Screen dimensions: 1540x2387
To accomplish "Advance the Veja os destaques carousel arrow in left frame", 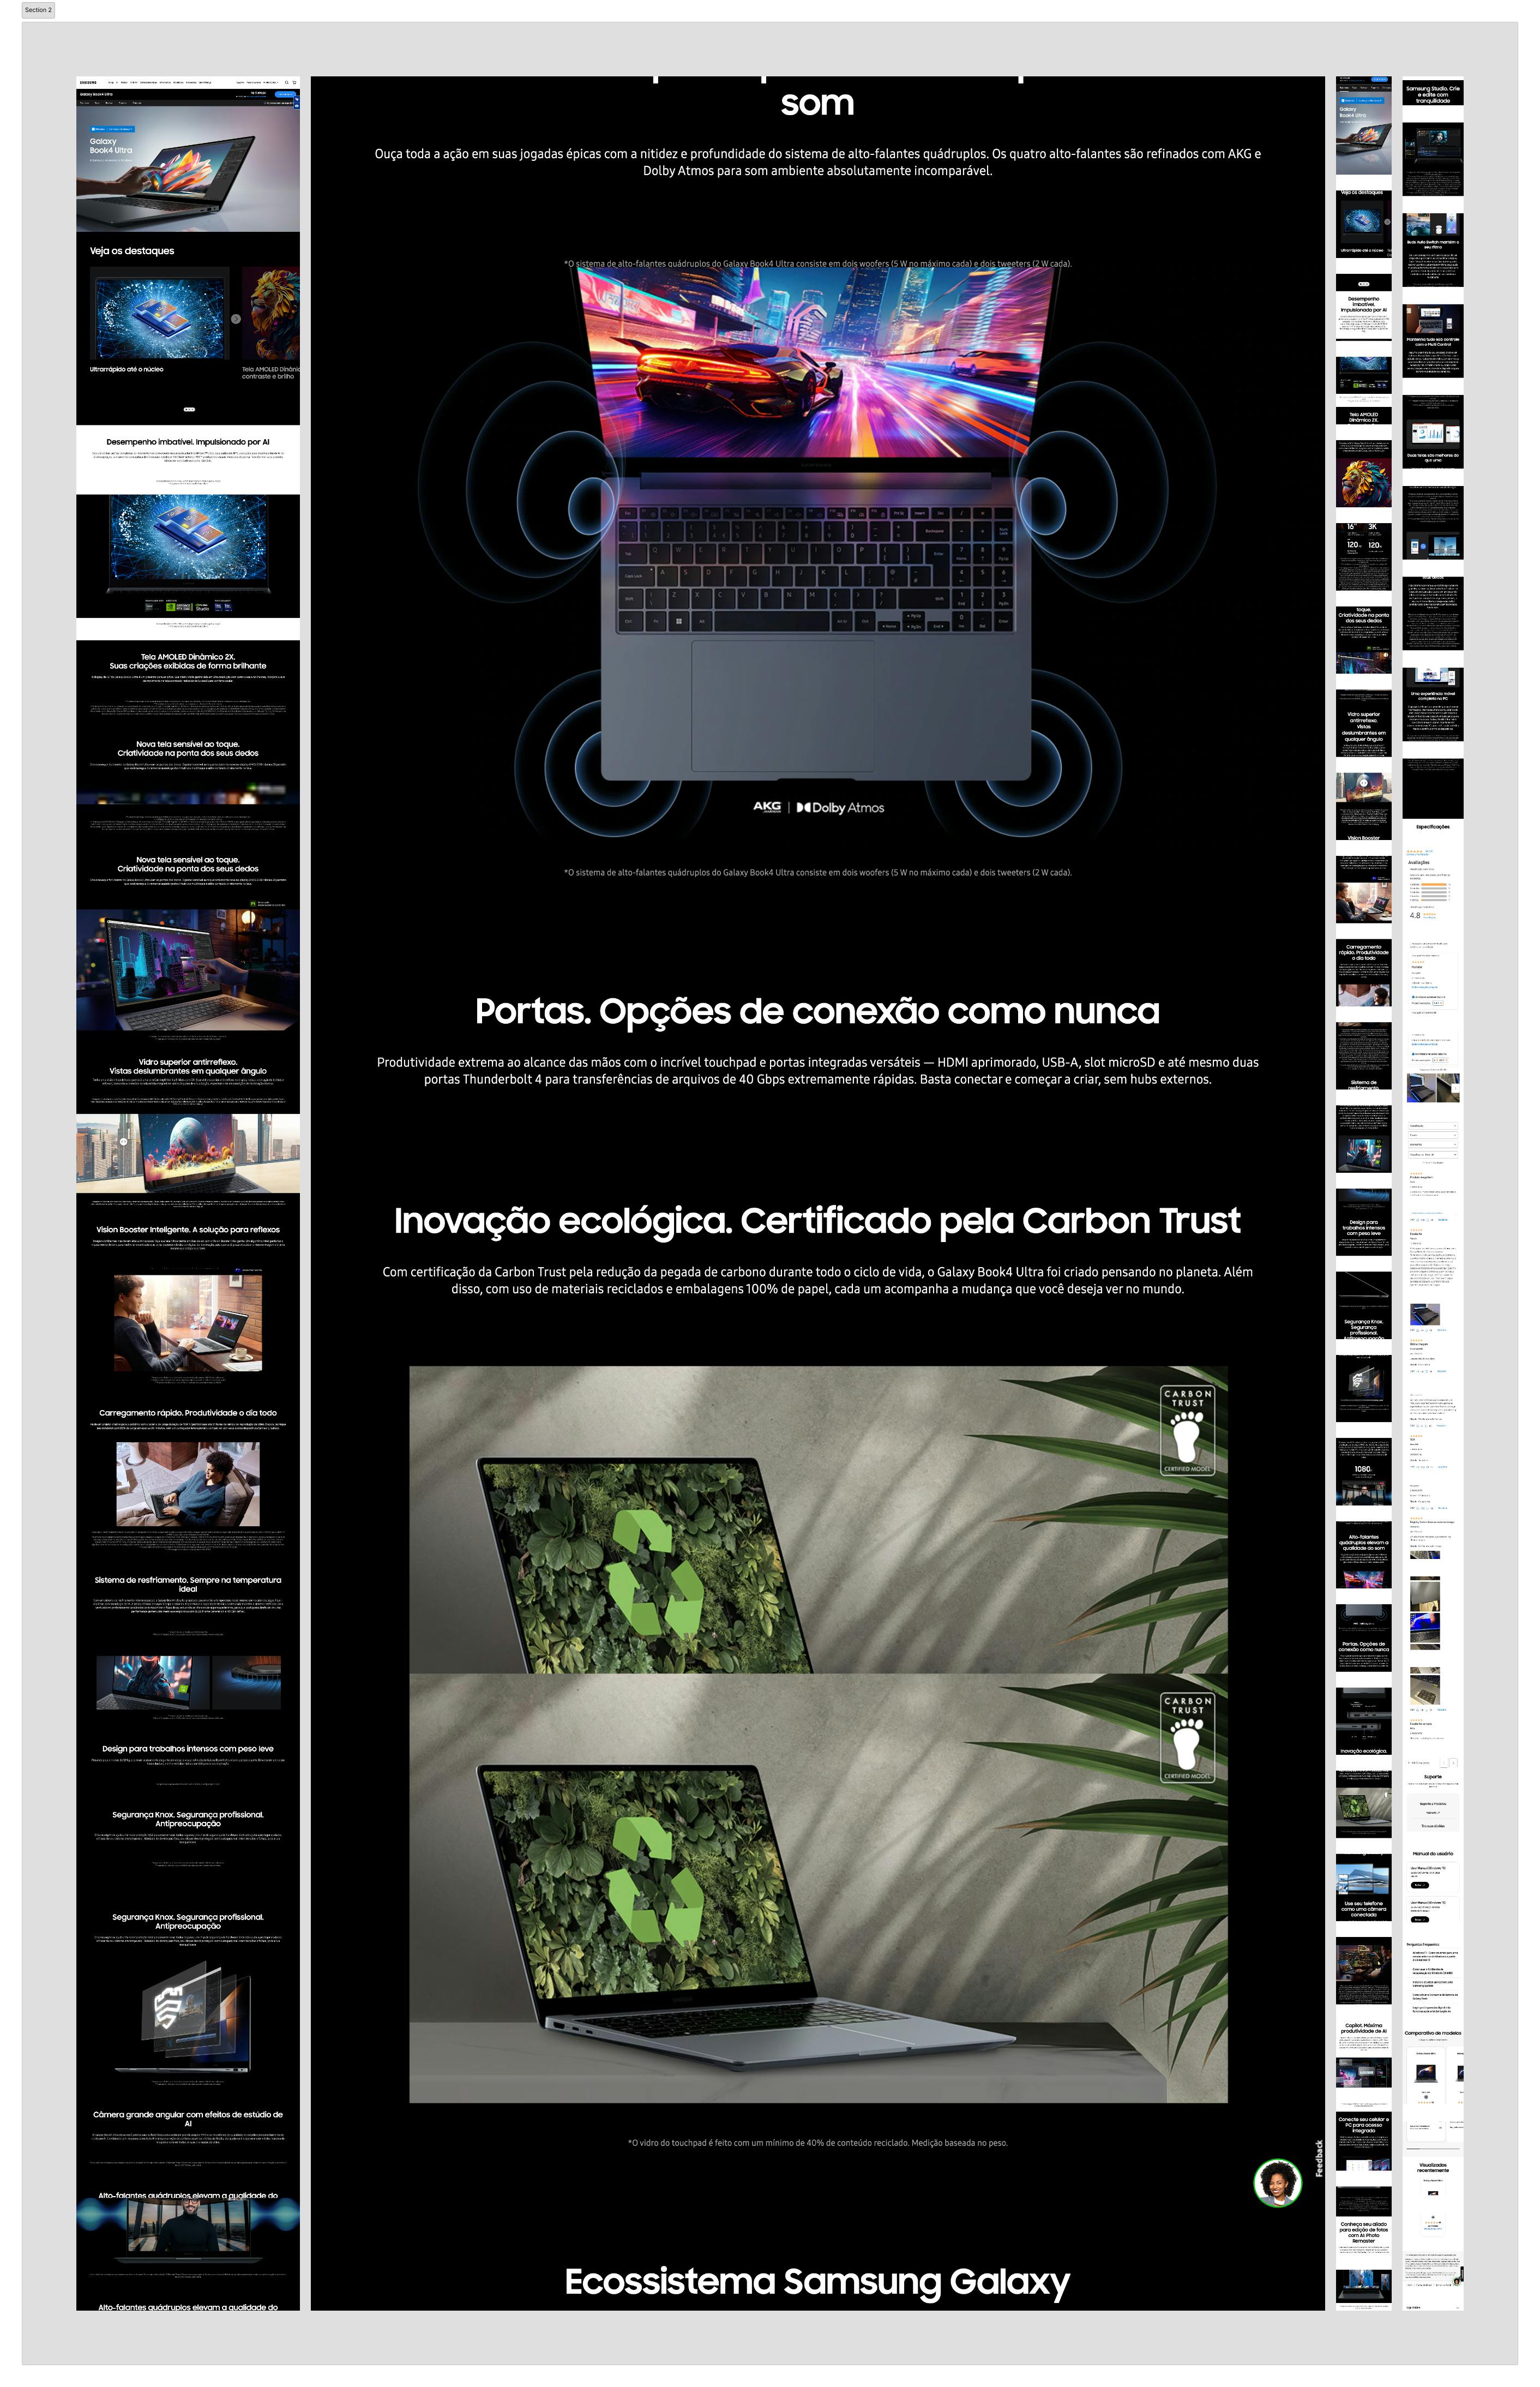I will pyautogui.click(x=236, y=318).
